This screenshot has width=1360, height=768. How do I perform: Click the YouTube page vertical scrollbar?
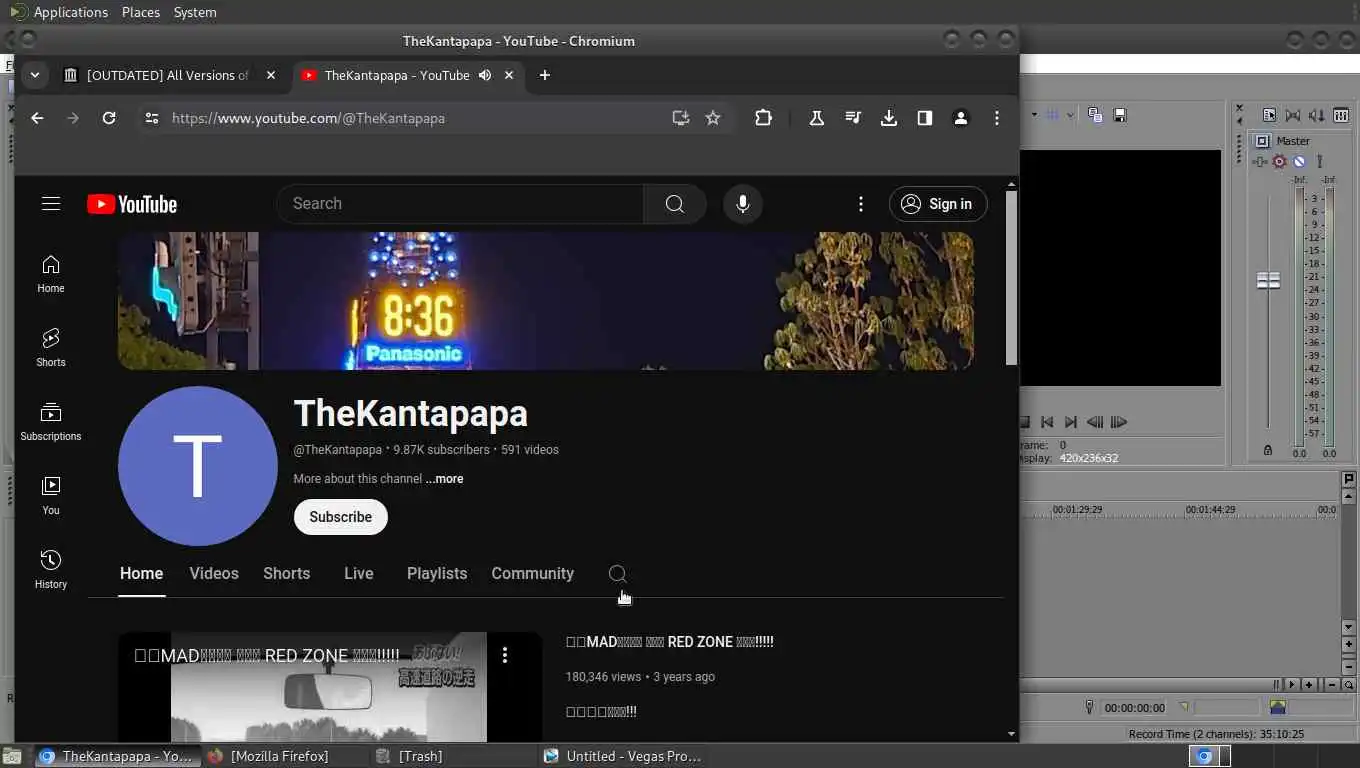(x=1011, y=278)
